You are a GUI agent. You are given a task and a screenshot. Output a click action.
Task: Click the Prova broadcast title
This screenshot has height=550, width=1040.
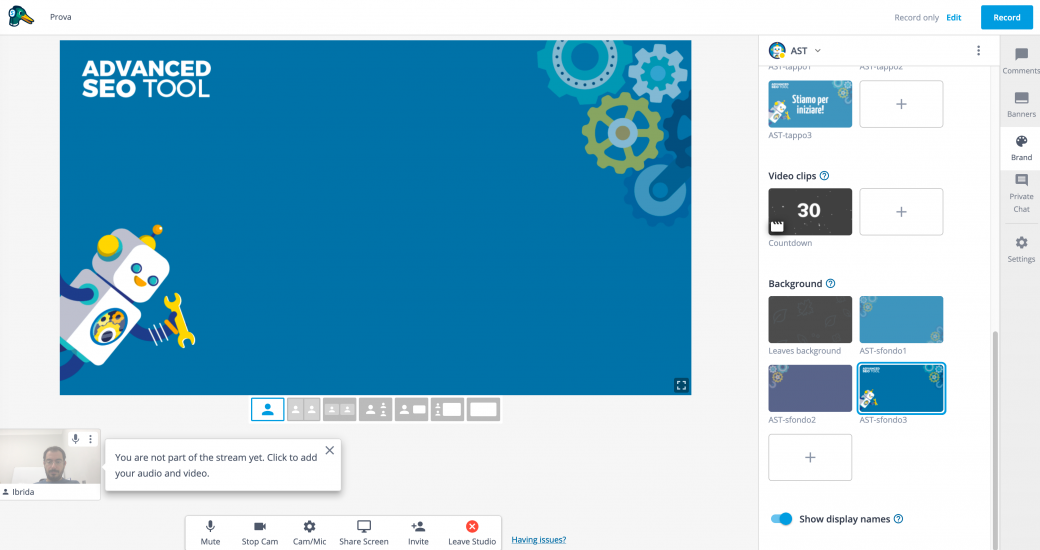[60, 17]
